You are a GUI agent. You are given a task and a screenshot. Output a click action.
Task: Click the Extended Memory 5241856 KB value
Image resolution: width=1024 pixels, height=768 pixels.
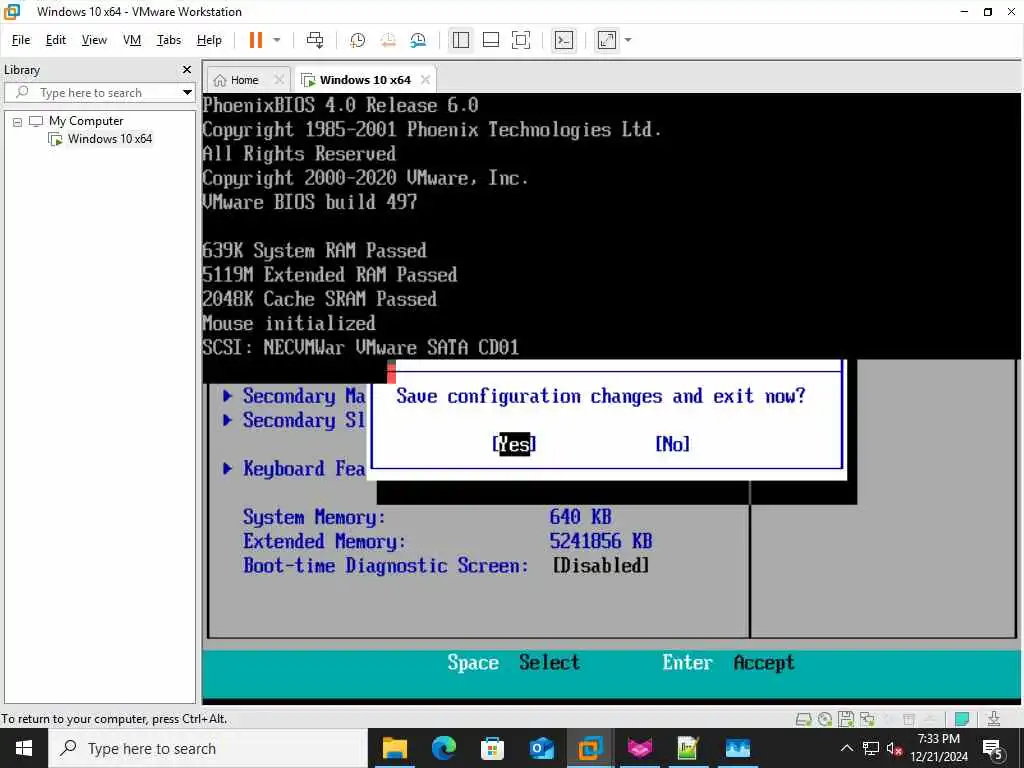click(601, 541)
